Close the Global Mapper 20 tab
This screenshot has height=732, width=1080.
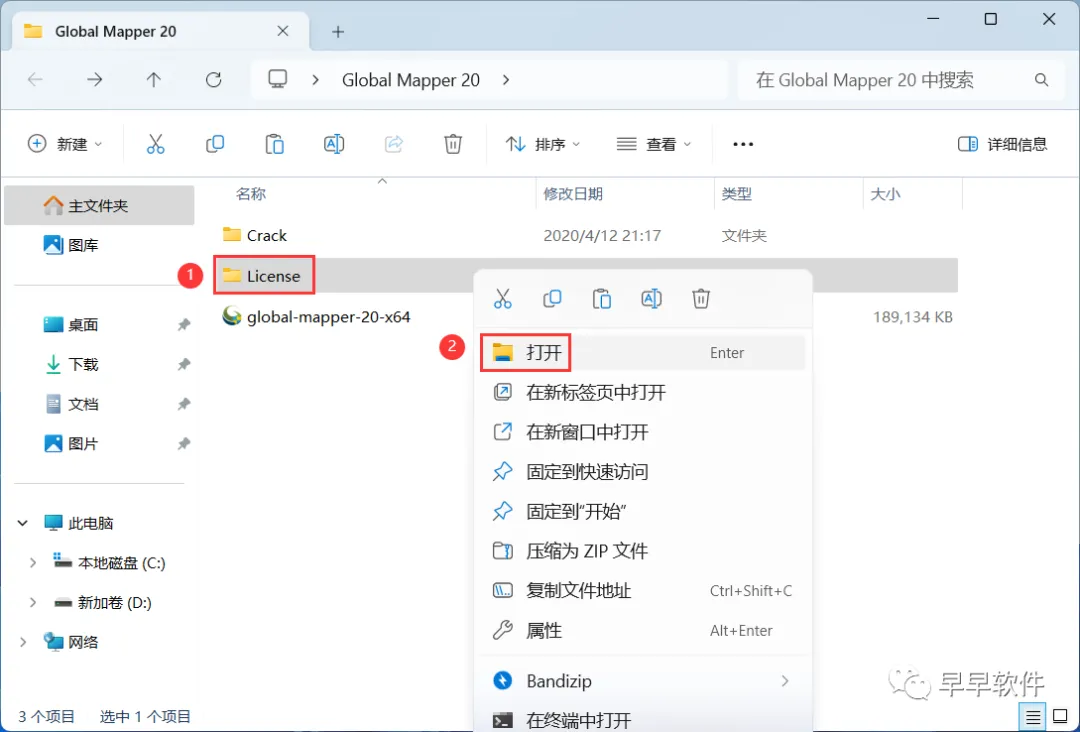pyautogui.click(x=282, y=31)
